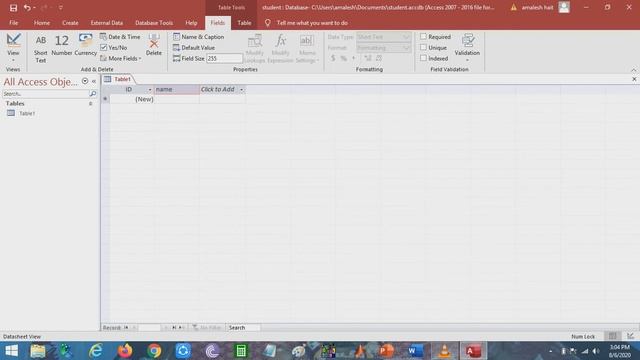Click Tell me what you want to do
The height and width of the screenshot is (360, 640).
tap(312, 23)
